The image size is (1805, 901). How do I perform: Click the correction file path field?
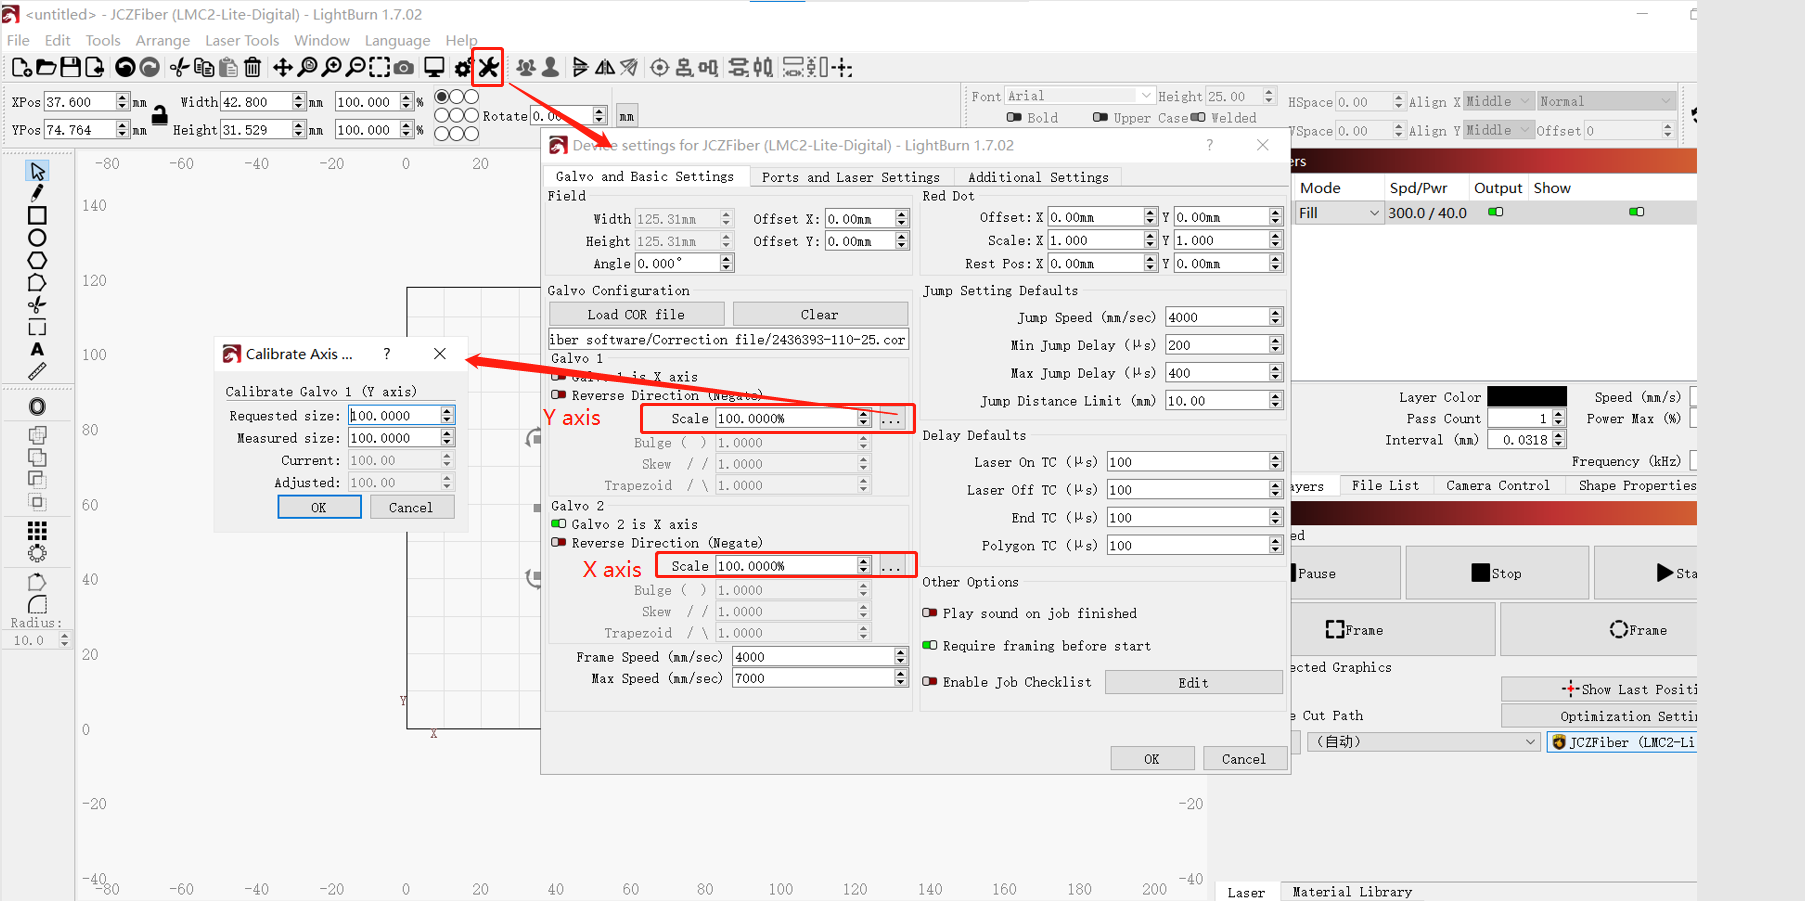(728, 340)
